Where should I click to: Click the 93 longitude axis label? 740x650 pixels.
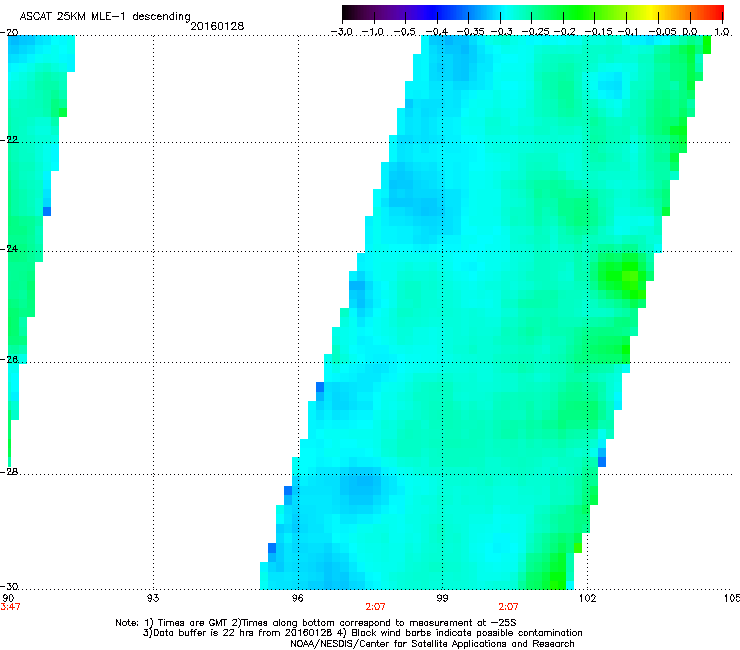click(153, 598)
